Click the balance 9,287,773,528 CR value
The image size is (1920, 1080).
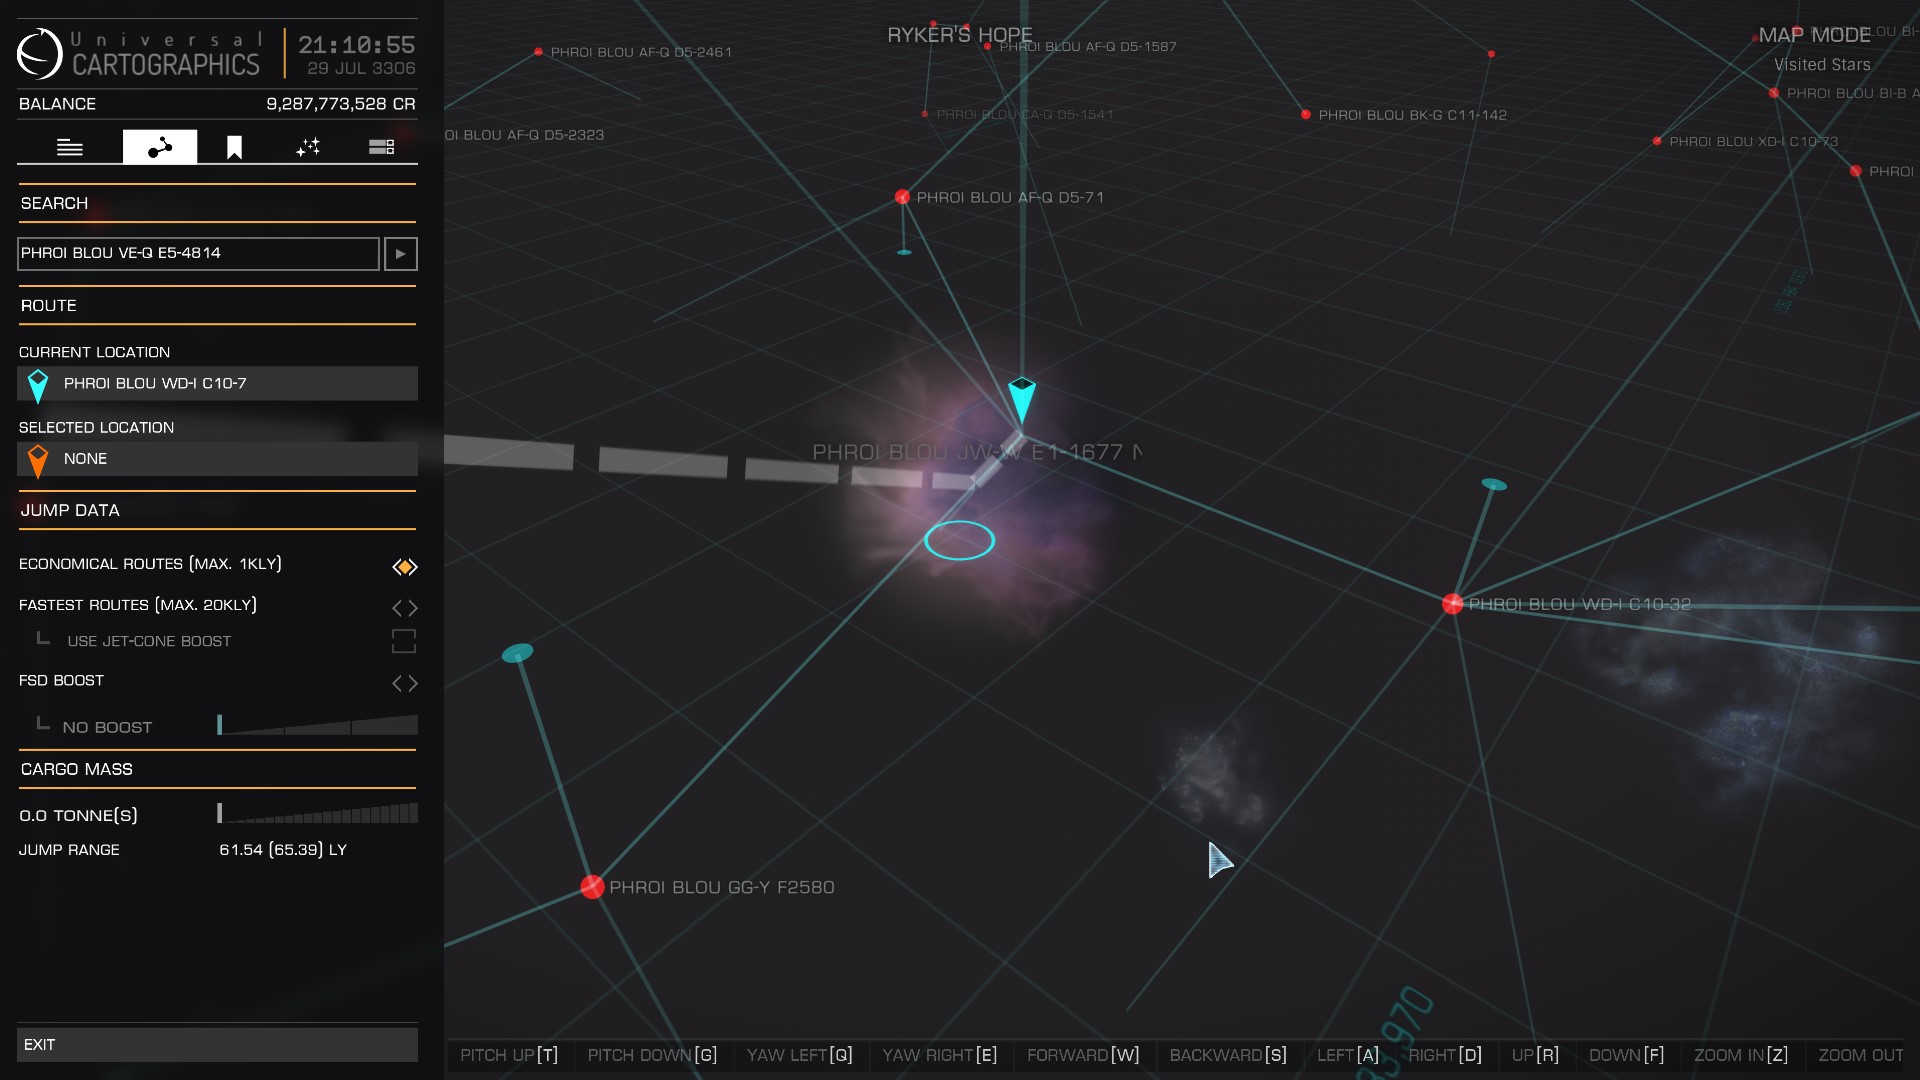(x=340, y=104)
